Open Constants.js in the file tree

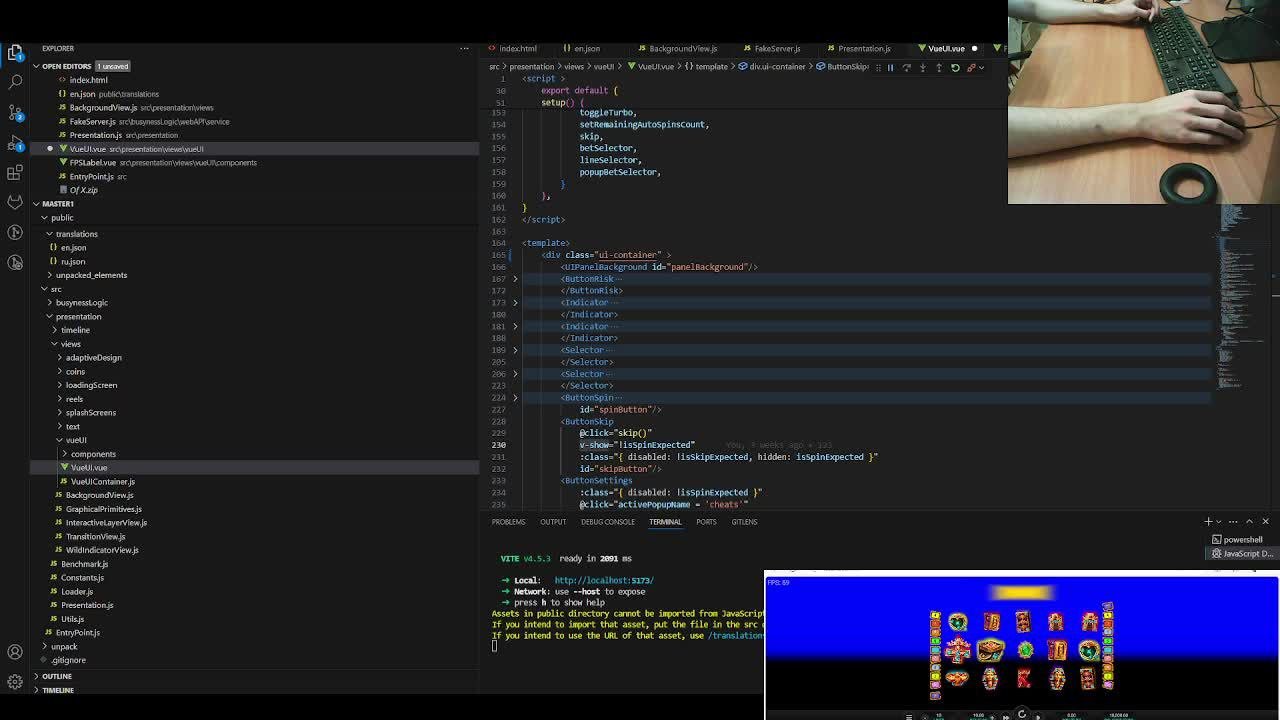(82, 577)
